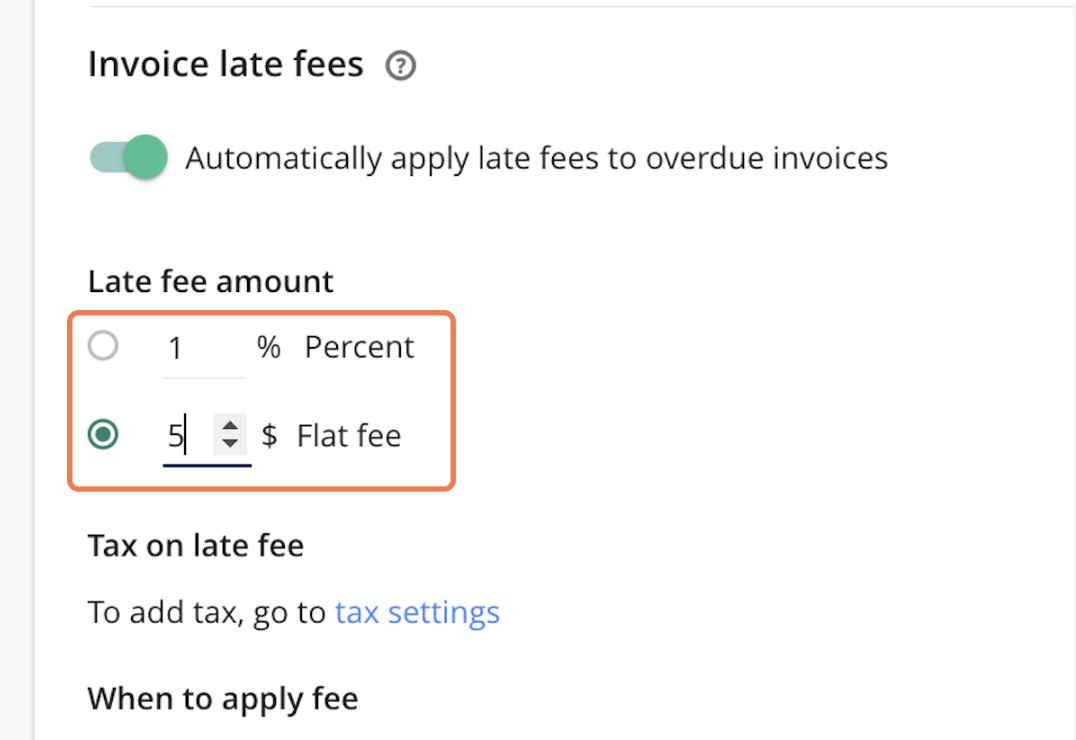Select the Flat fee radio button
The height and width of the screenshot is (740, 1076).
[103, 435]
